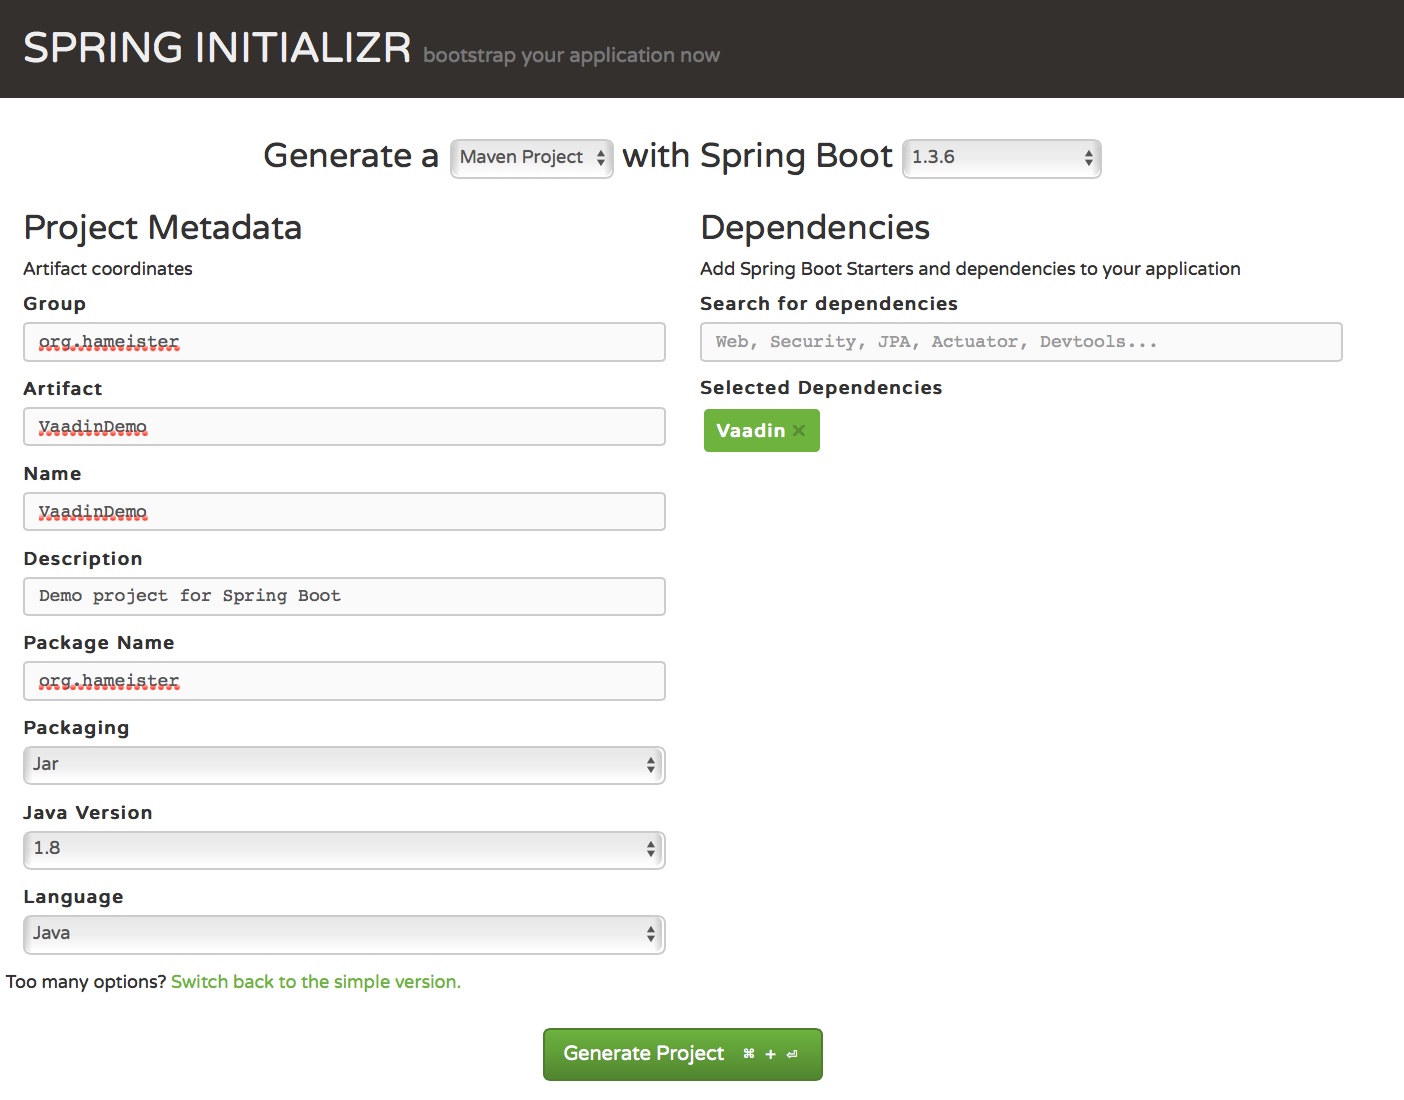Switch back to the simple version
This screenshot has width=1404, height=1100.
(316, 982)
